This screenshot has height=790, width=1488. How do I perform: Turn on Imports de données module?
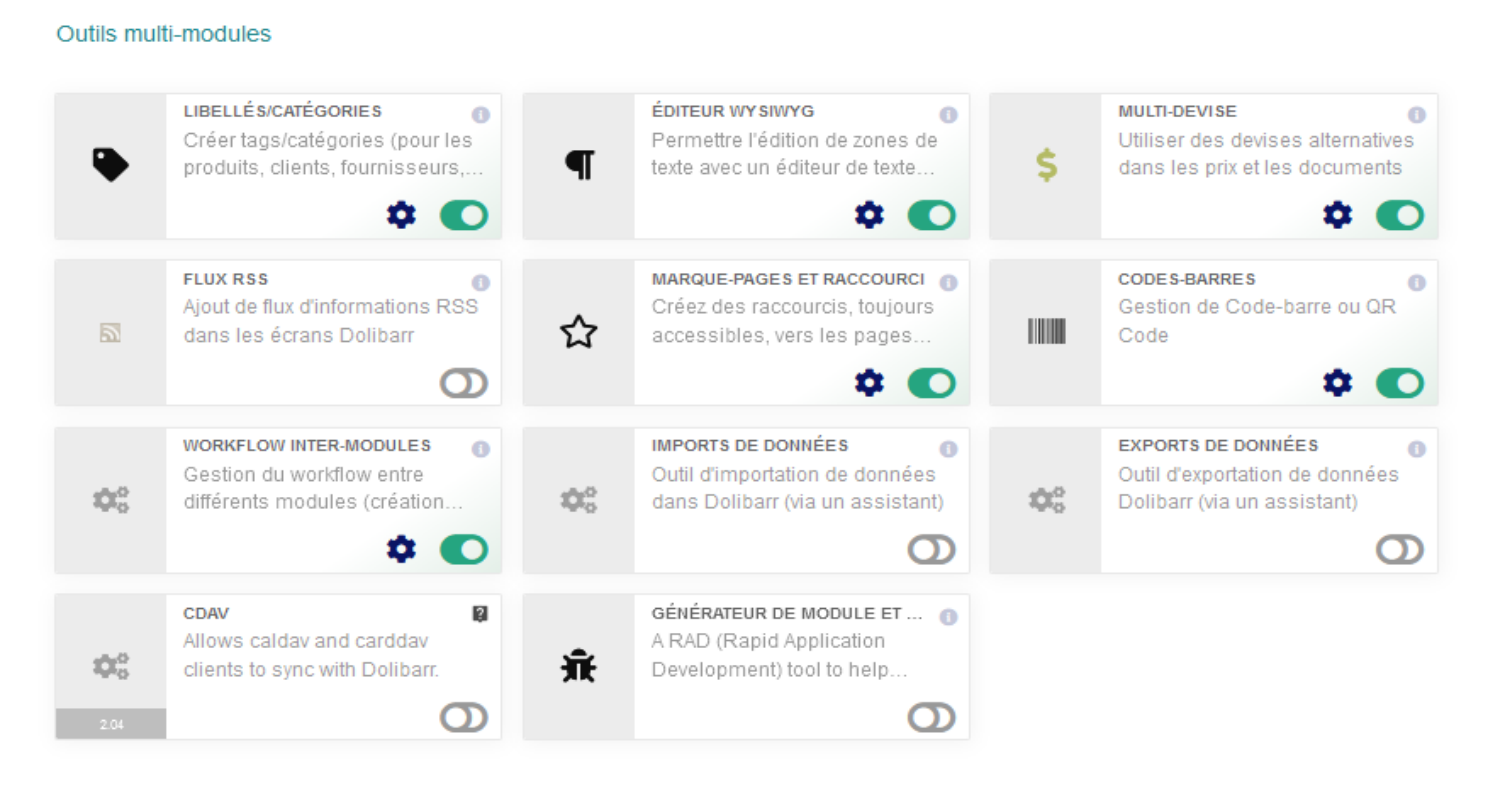click(932, 550)
